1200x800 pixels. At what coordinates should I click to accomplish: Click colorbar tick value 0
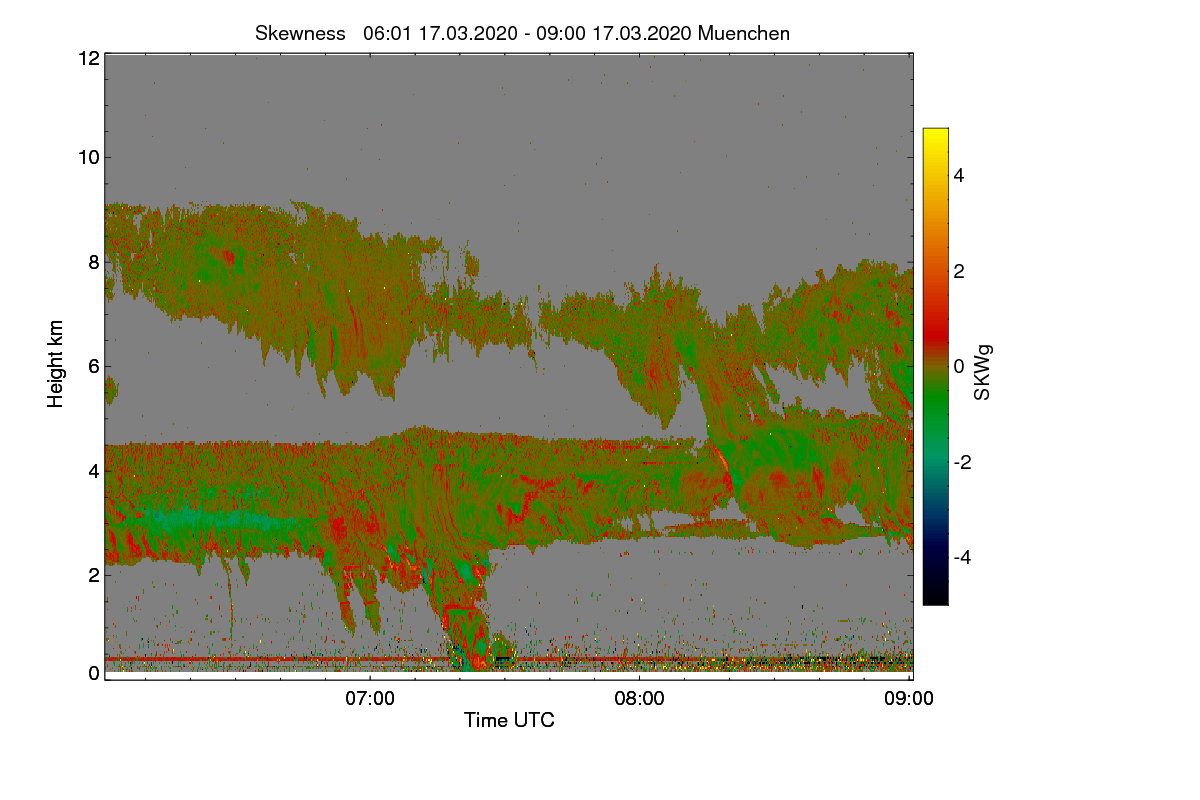pyautogui.click(x=959, y=366)
